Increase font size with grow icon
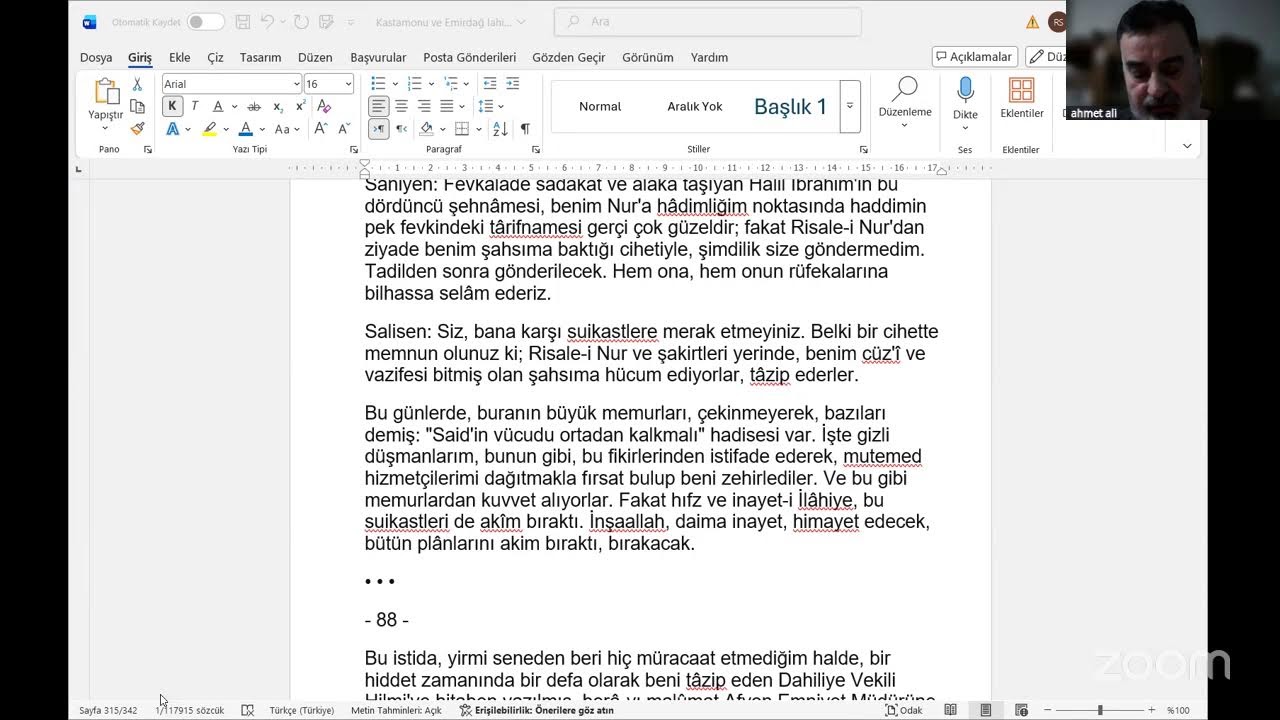The width and height of the screenshot is (1280, 720). (x=320, y=129)
